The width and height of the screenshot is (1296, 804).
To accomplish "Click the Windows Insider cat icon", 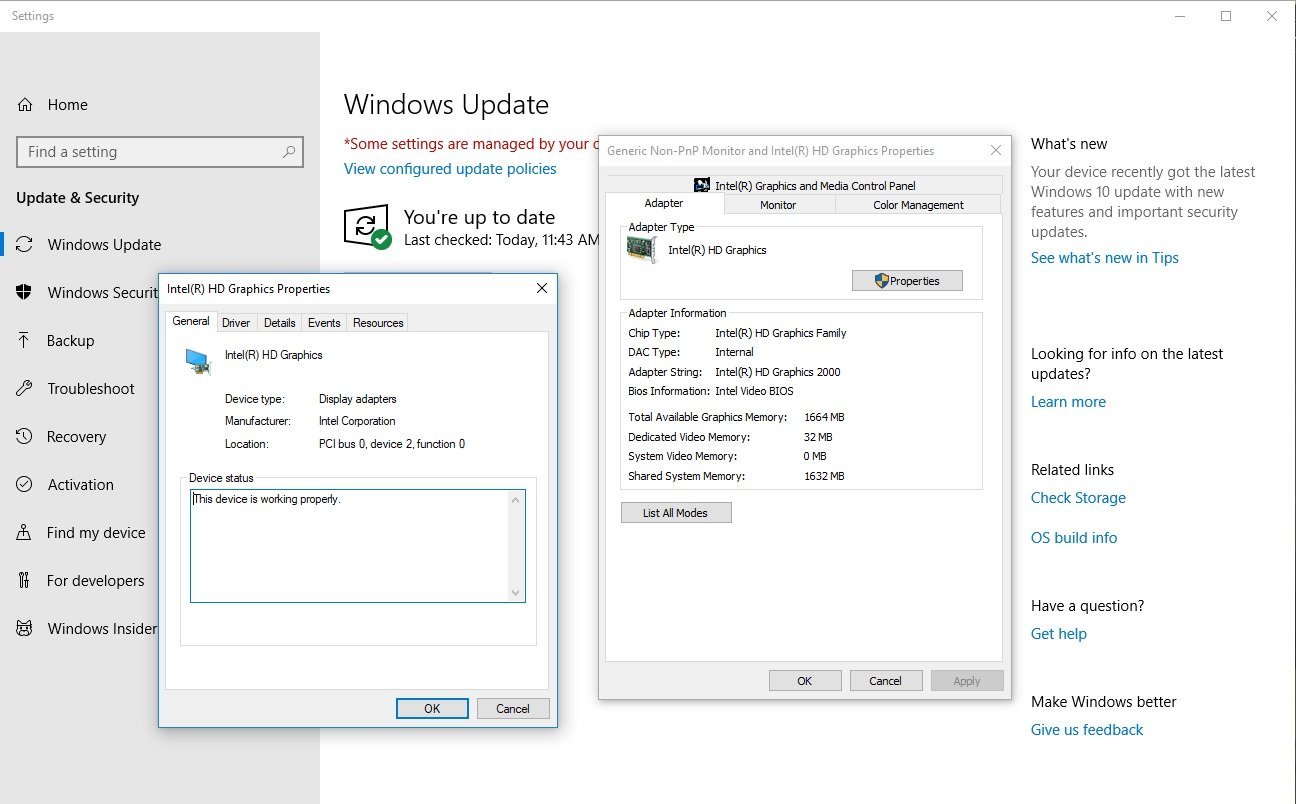I will (25, 629).
